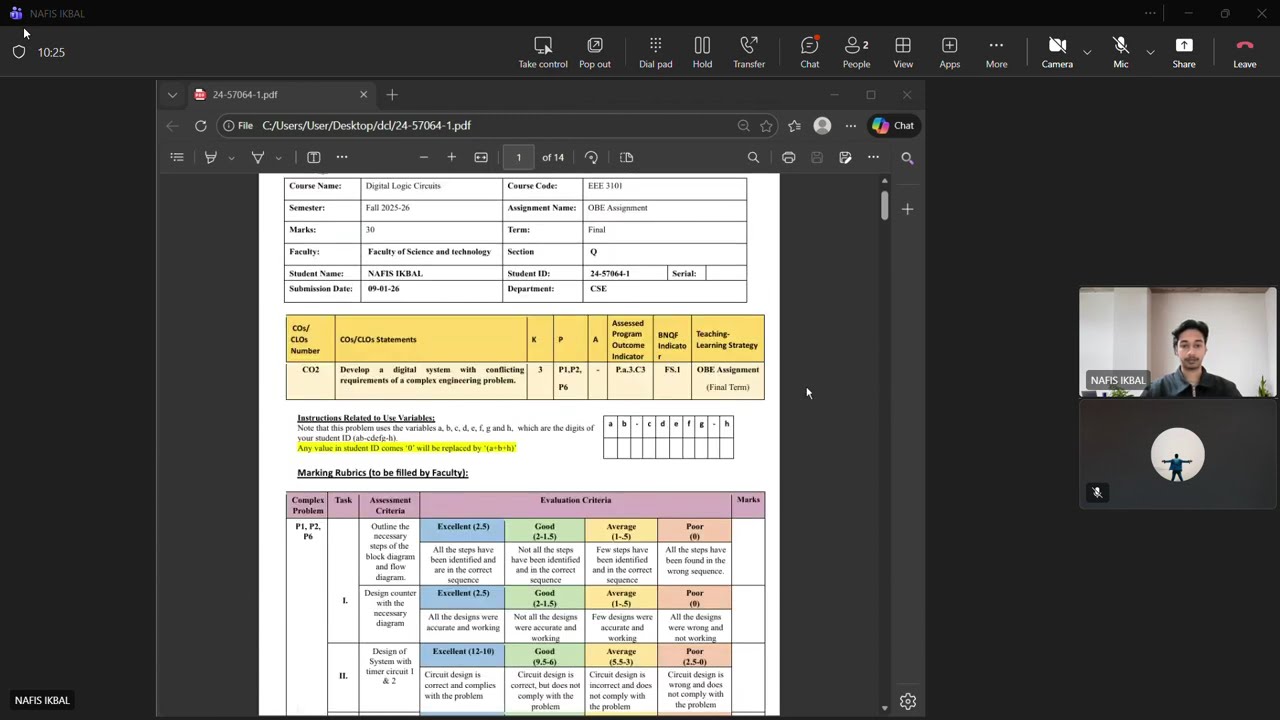Customize sidebar with plus button
The width and height of the screenshot is (1280, 720).
point(907,209)
